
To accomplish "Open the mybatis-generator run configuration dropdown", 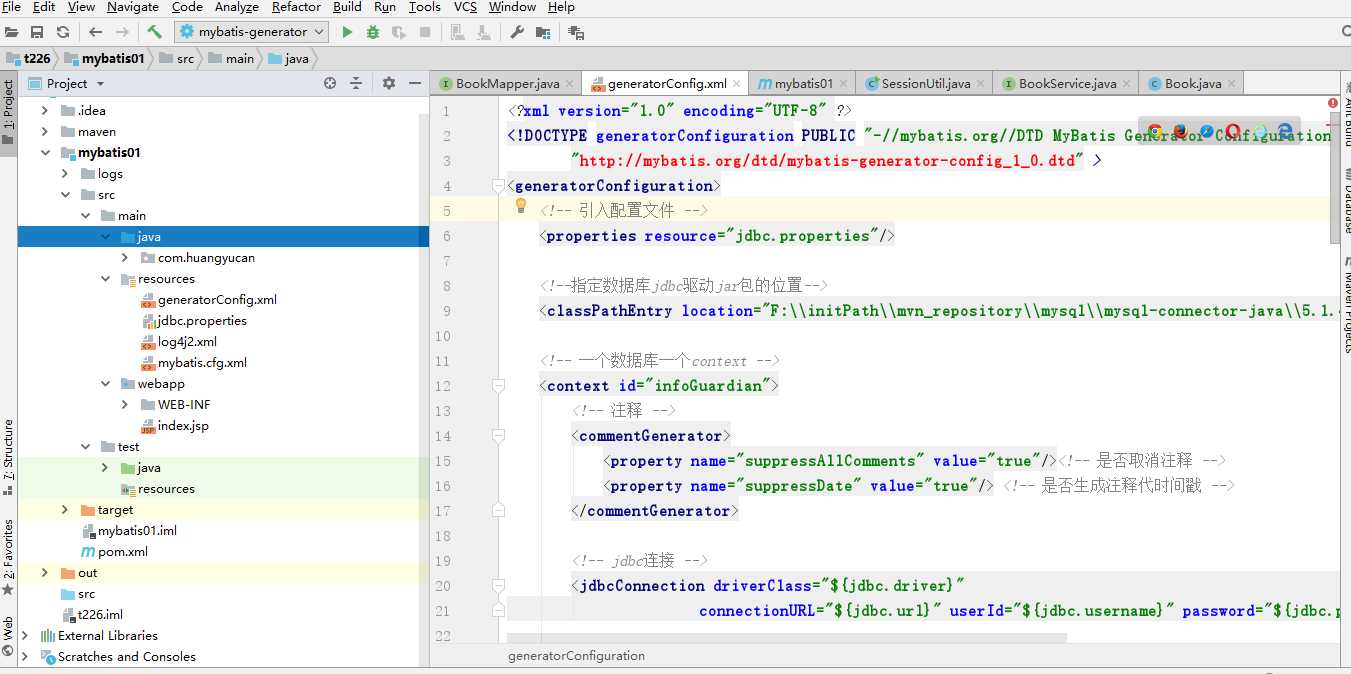I will tap(251, 32).
